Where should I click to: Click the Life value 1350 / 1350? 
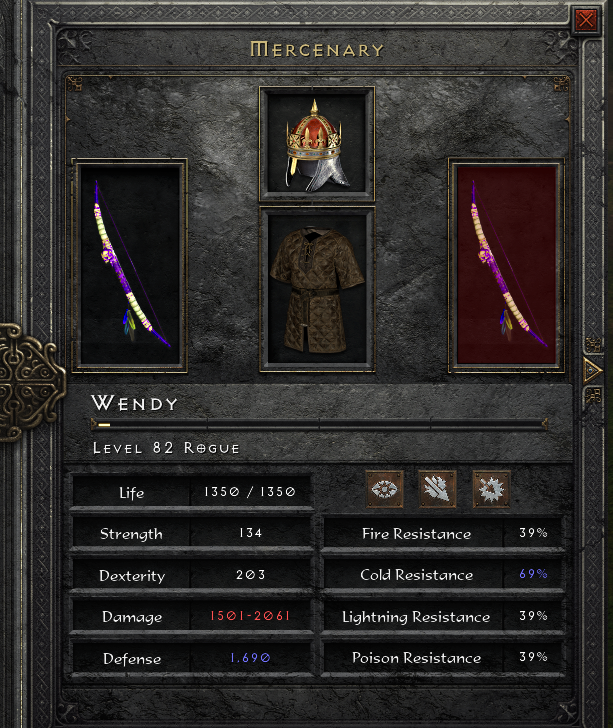pyautogui.click(x=250, y=492)
